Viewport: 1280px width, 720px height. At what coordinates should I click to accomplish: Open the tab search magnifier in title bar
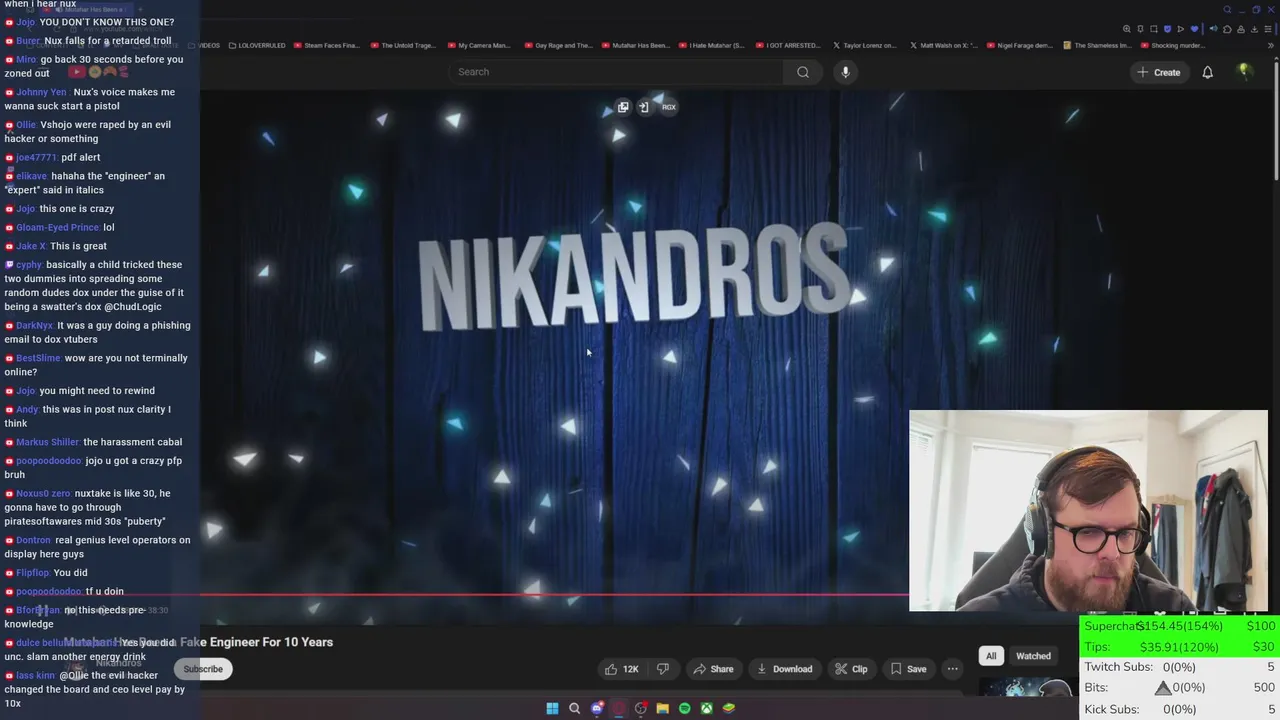(x=1227, y=10)
